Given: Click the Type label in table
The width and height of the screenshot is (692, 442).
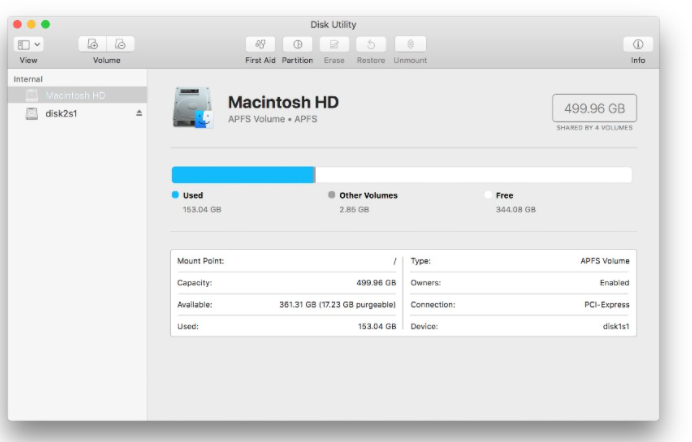Looking at the screenshot, I should coord(420,261).
